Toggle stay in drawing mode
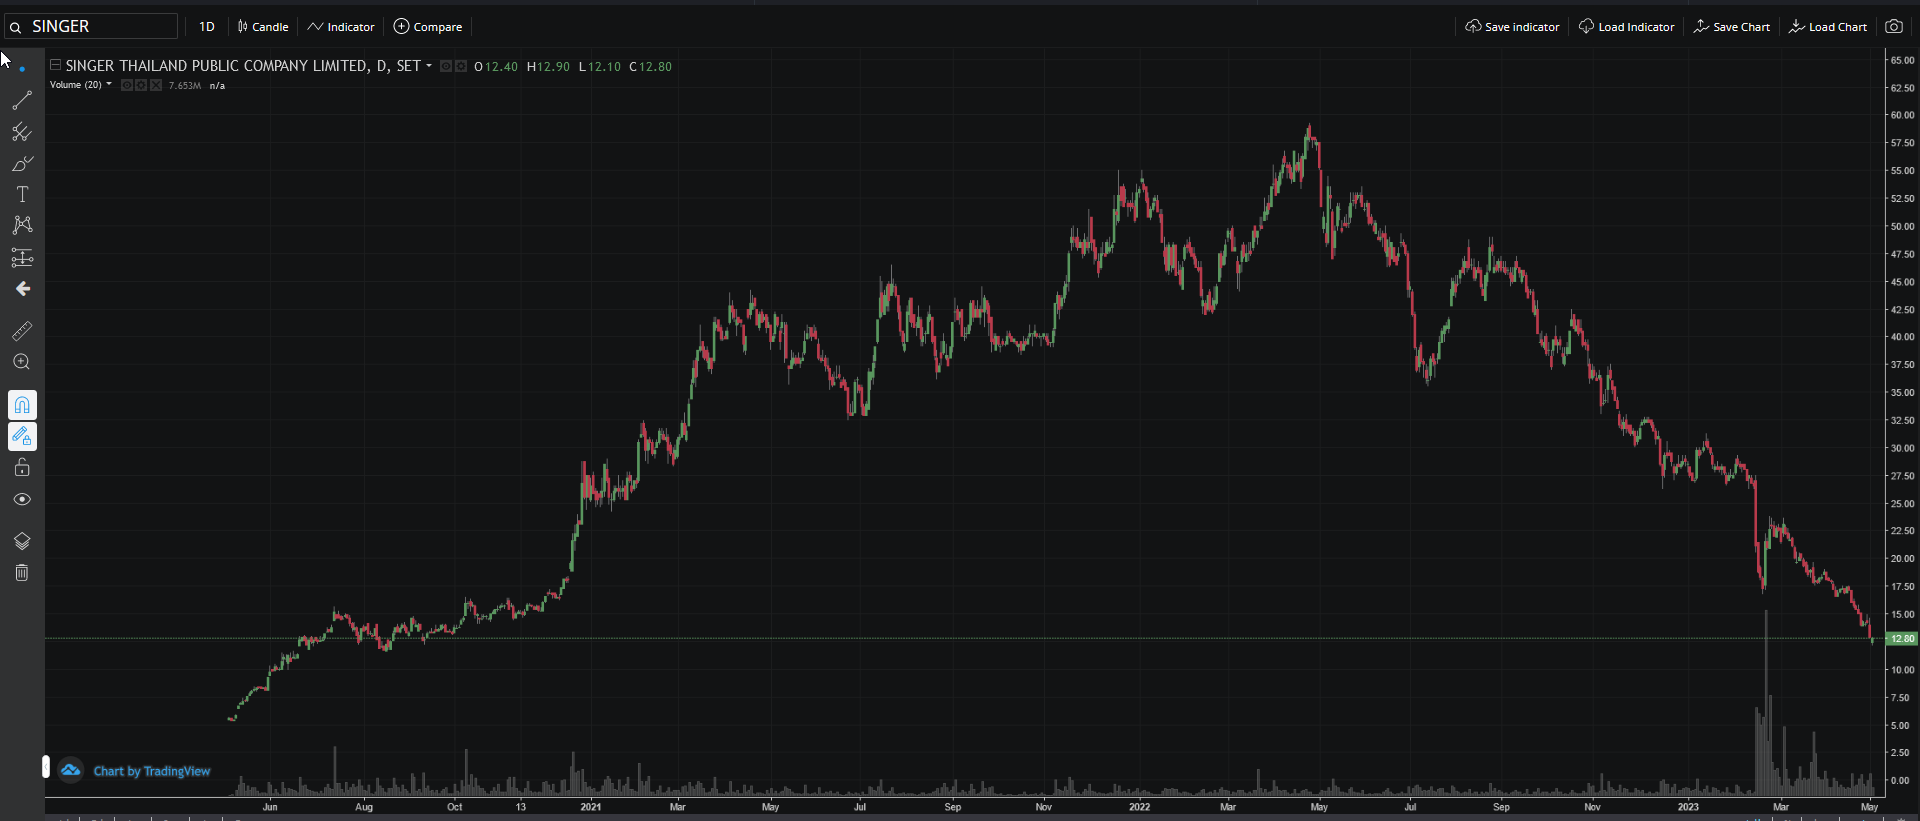Image resolution: width=1920 pixels, height=821 pixels. click(22, 436)
